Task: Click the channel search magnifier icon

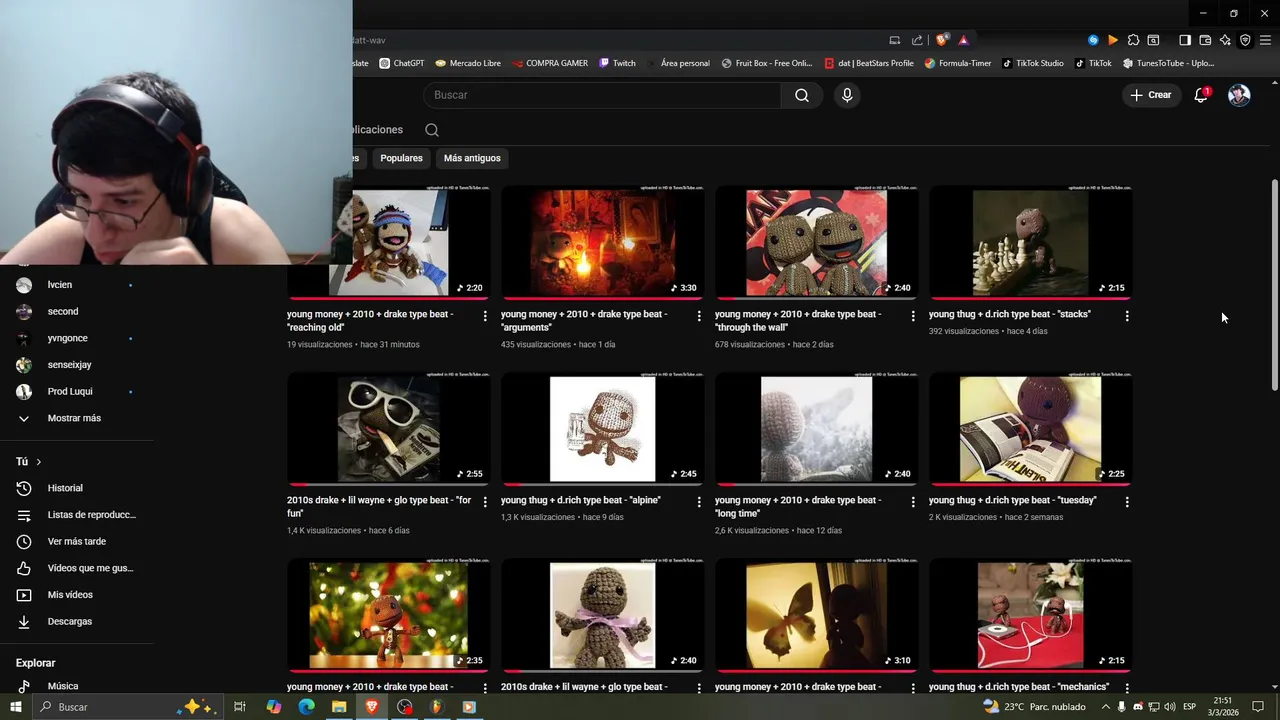Action: pyautogui.click(x=432, y=130)
